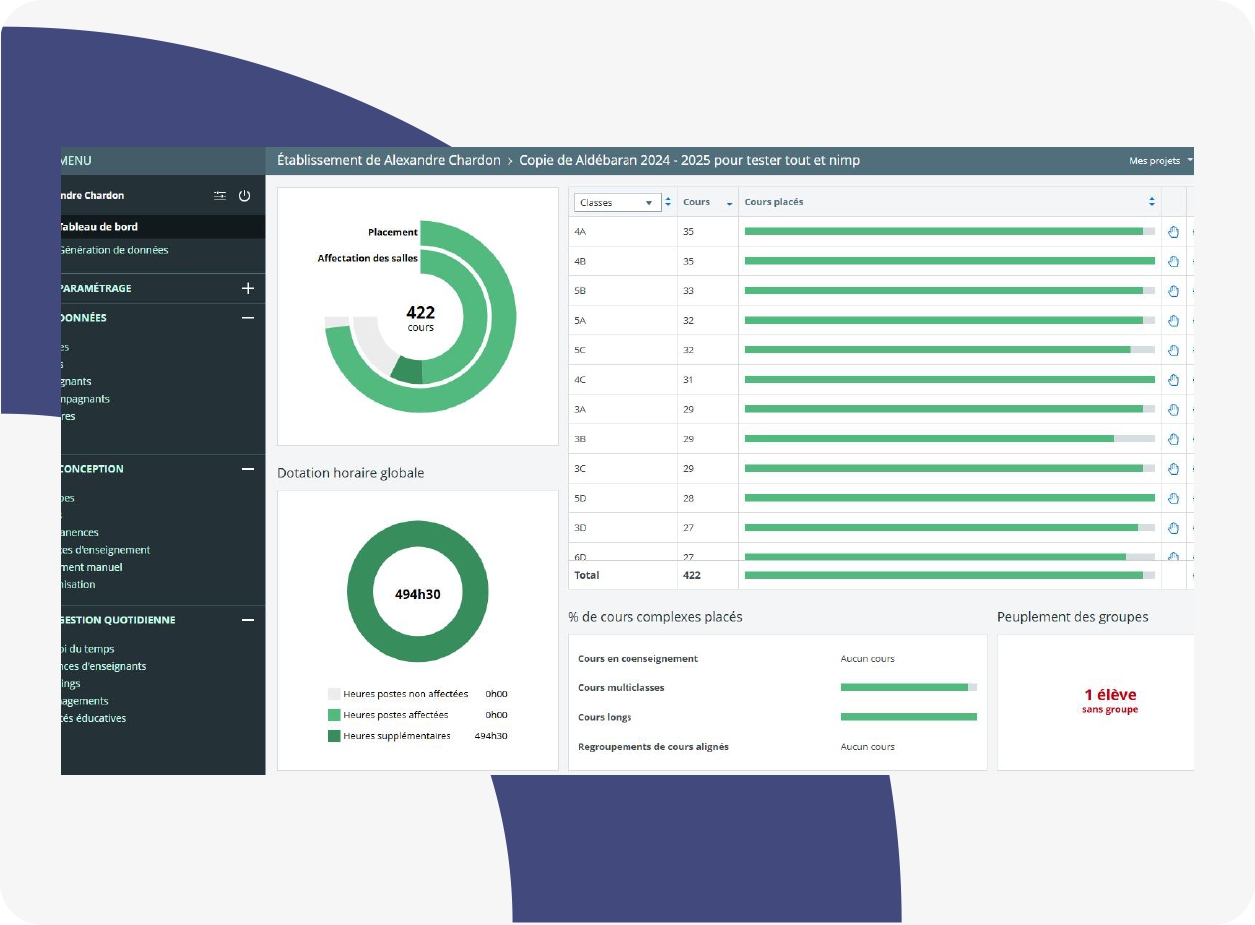Collapse the GESTION QUOTIDIENNE section
Image resolution: width=1255 pixels, height=925 pixels.
[x=248, y=620]
